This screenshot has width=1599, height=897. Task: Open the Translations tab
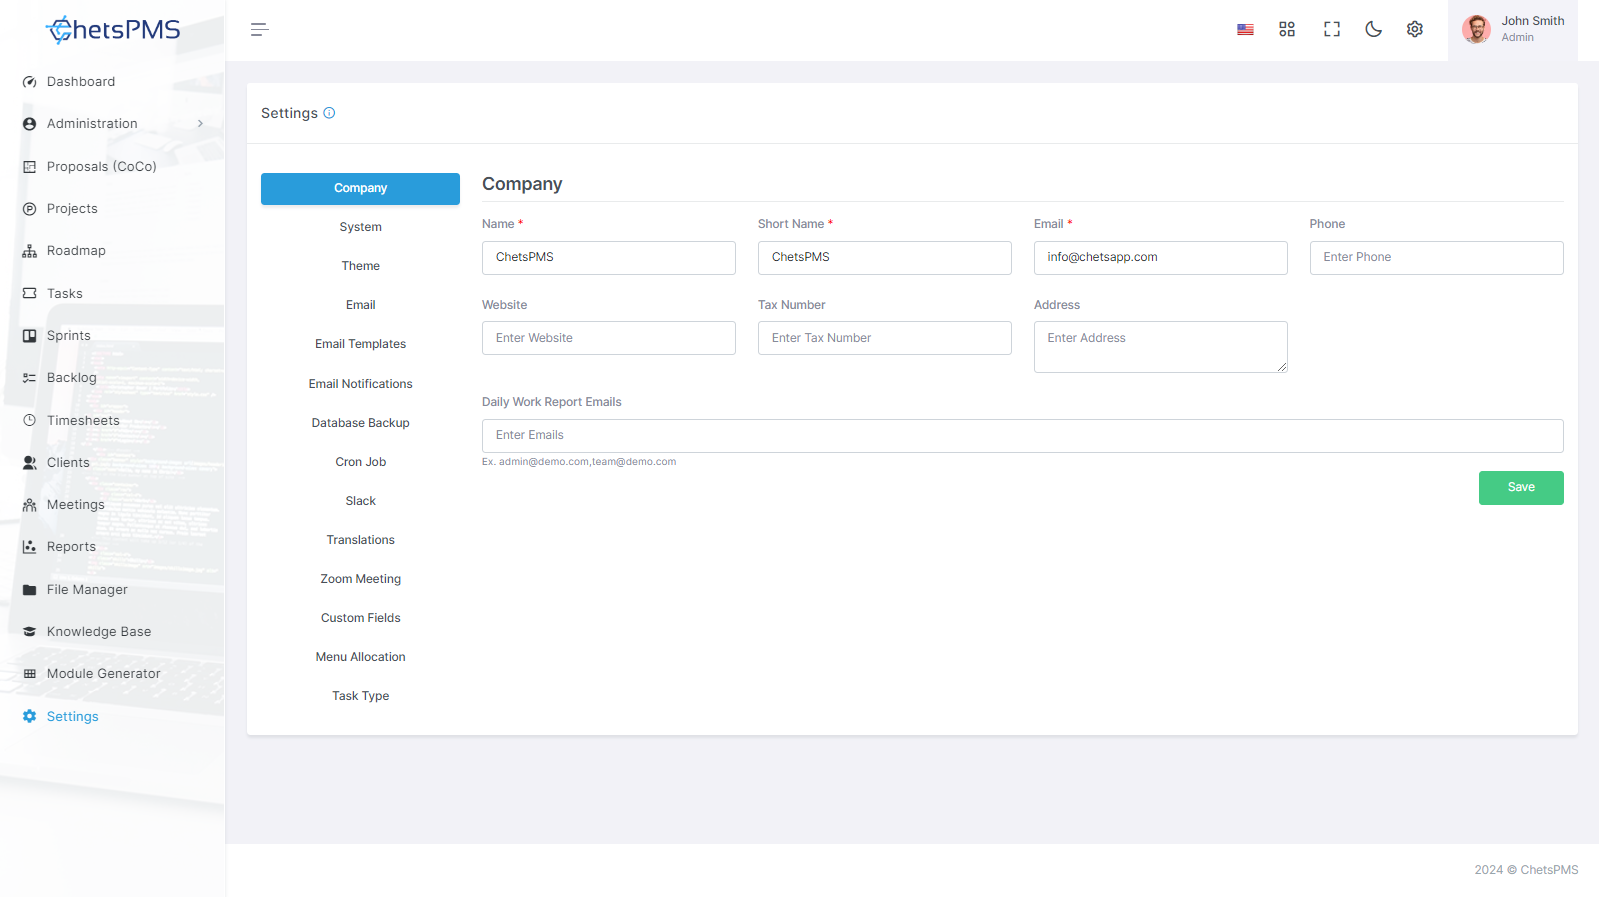click(360, 541)
